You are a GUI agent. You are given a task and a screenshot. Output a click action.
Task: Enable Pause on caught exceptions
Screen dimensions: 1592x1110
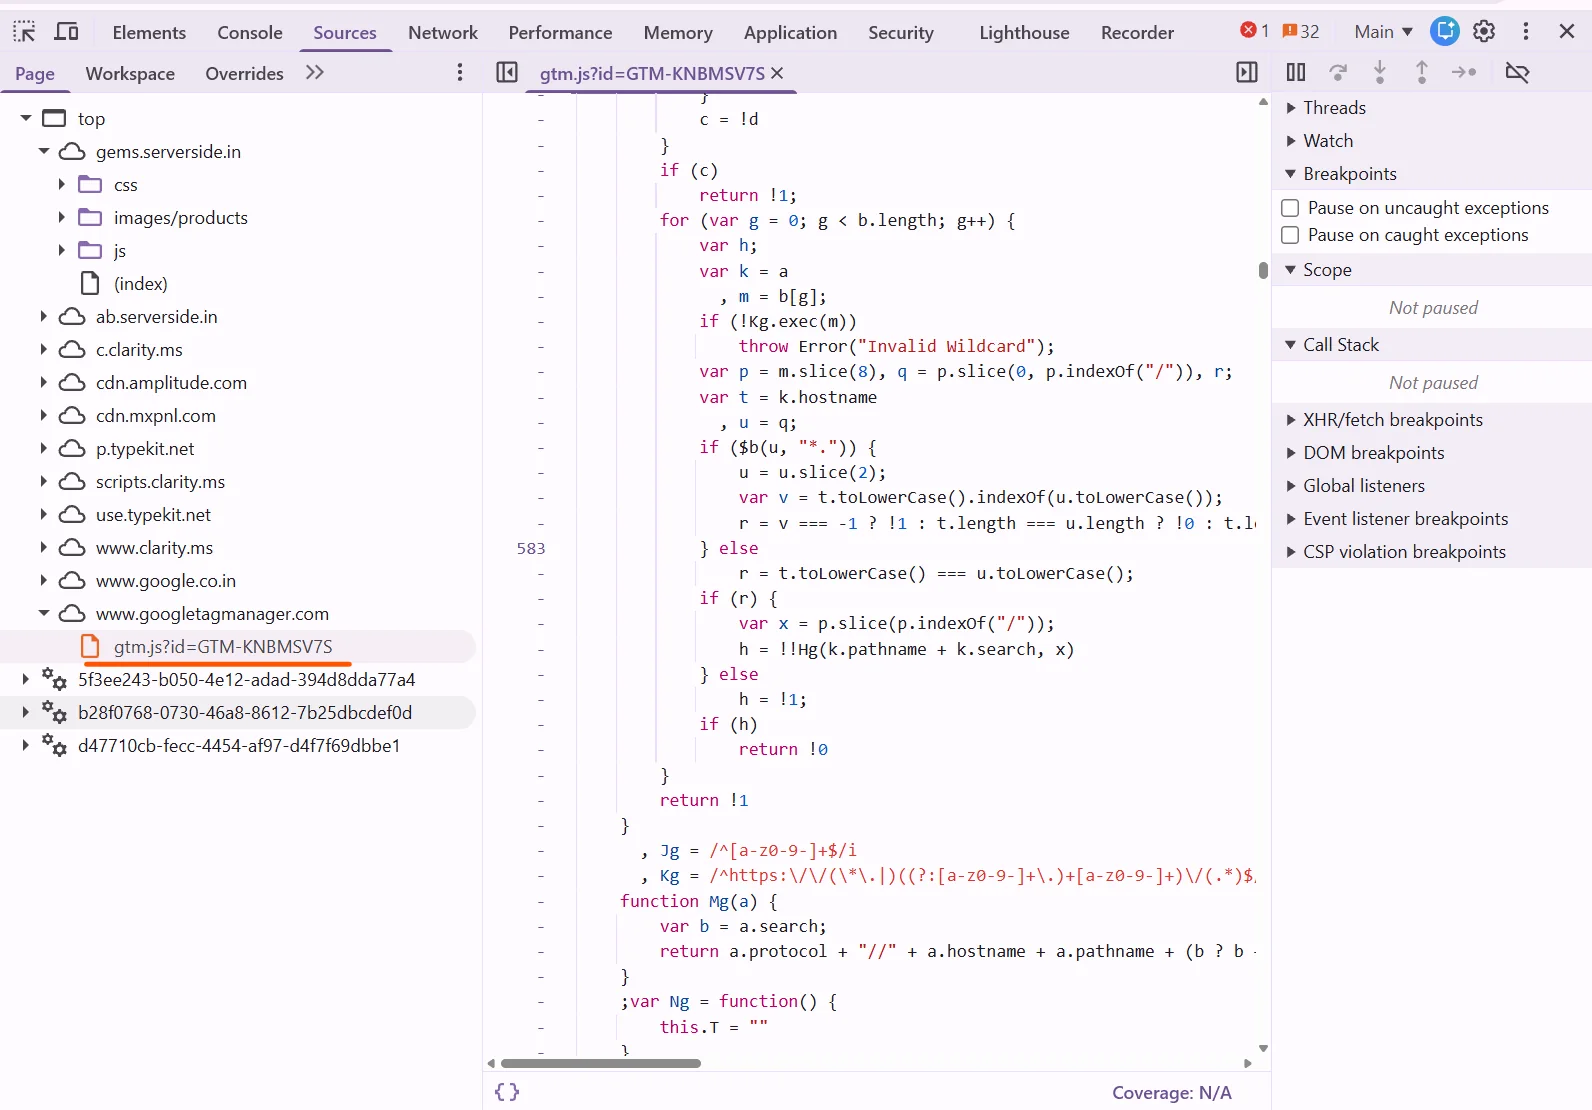(1290, 235)
